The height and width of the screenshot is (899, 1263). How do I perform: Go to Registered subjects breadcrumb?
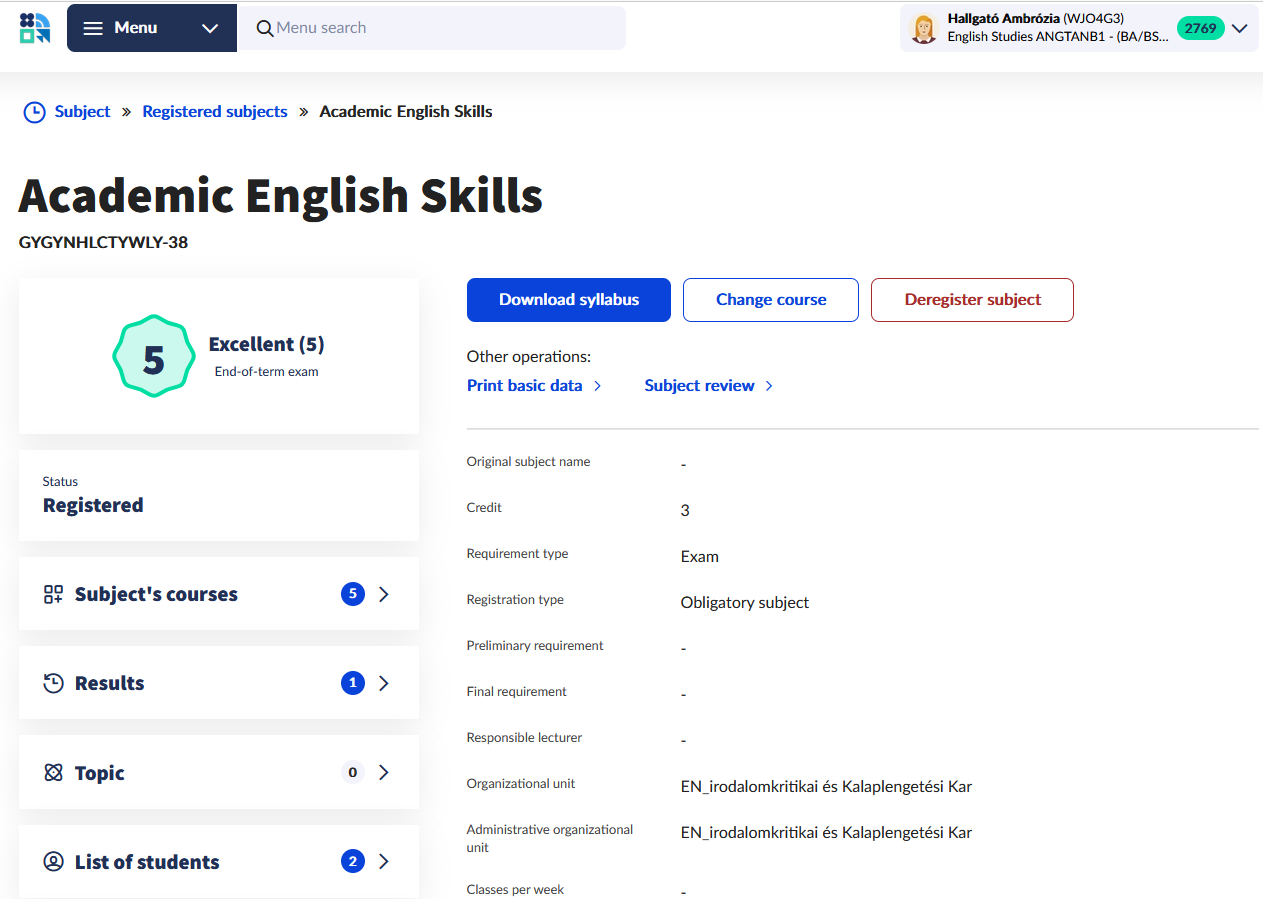point(215,112)
